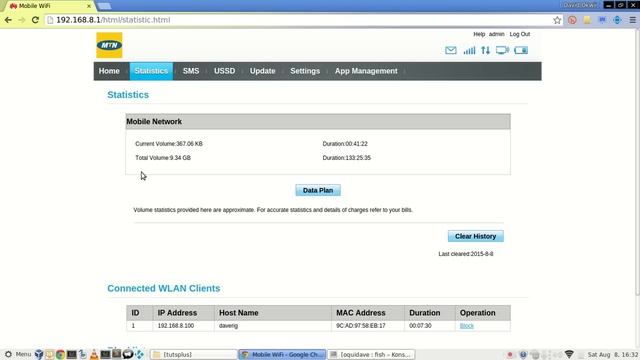Click the Current Volume 367.06 KB text
The width and height of the screenshot is (640, 360).
pos(169,144)
